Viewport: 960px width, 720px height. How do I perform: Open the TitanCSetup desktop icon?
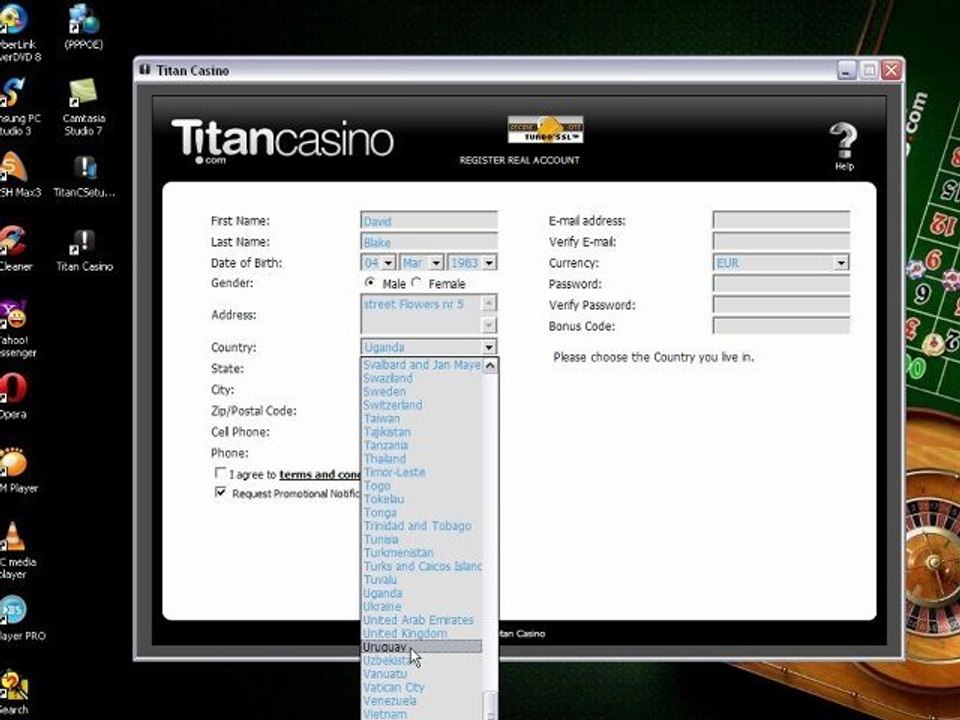point(84,176)
